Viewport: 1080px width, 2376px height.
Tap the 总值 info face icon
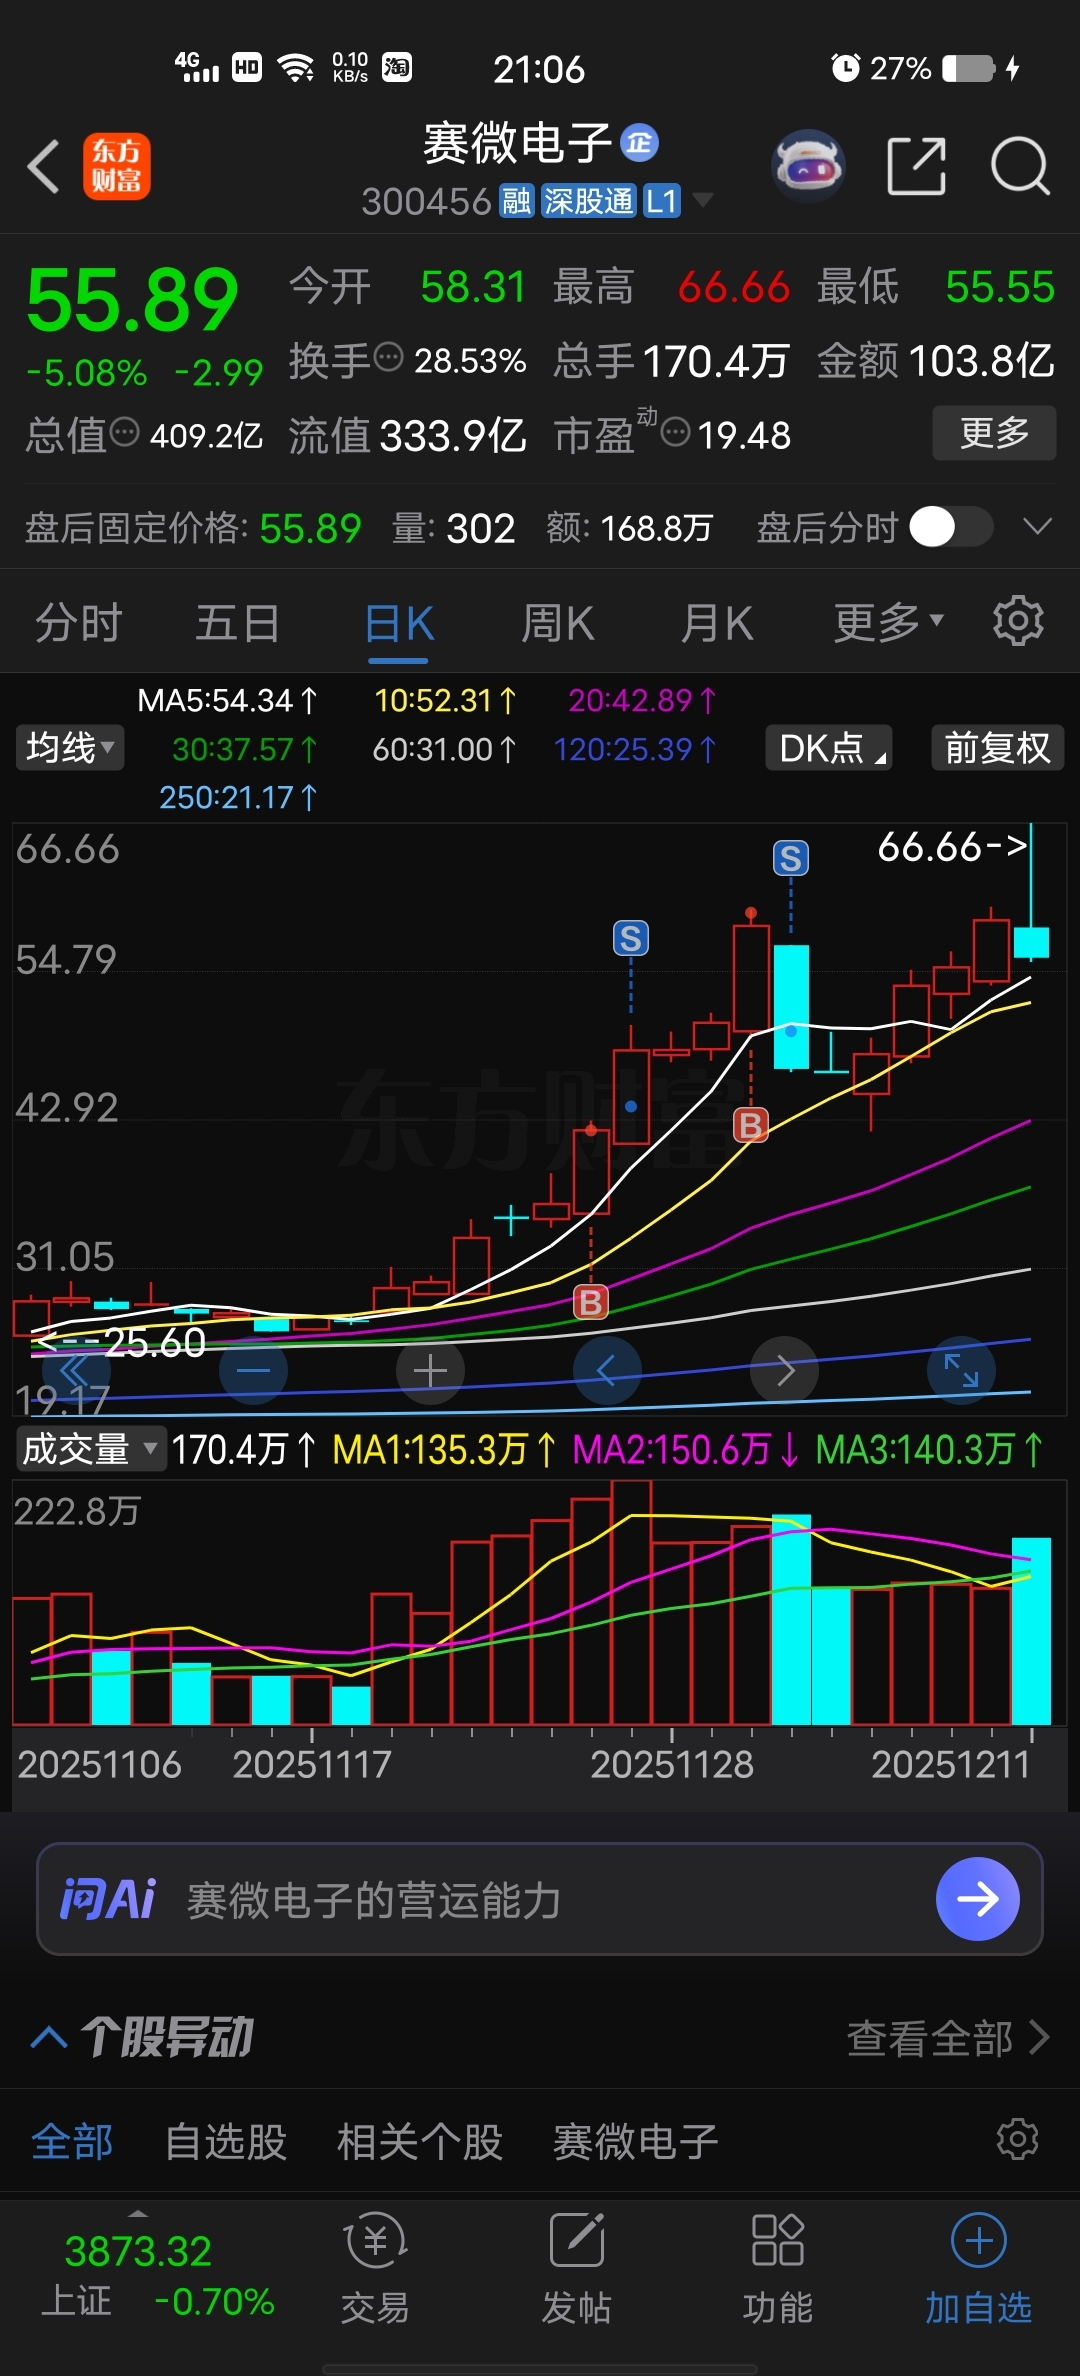click(124, 433)
